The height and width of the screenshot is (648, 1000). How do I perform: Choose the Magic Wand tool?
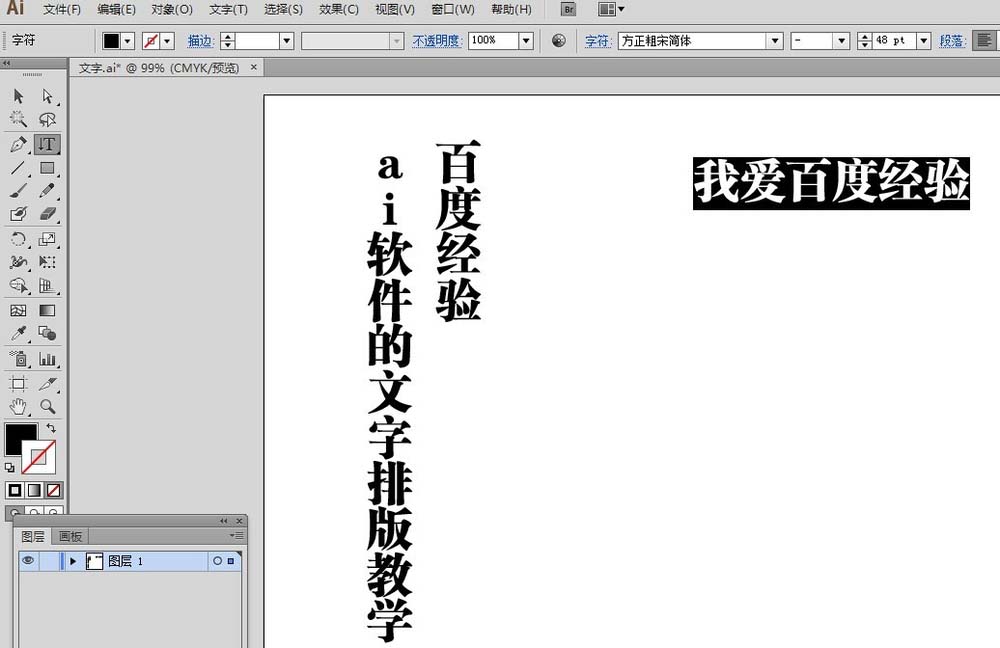pyautogui.click(x=18, y=119)
